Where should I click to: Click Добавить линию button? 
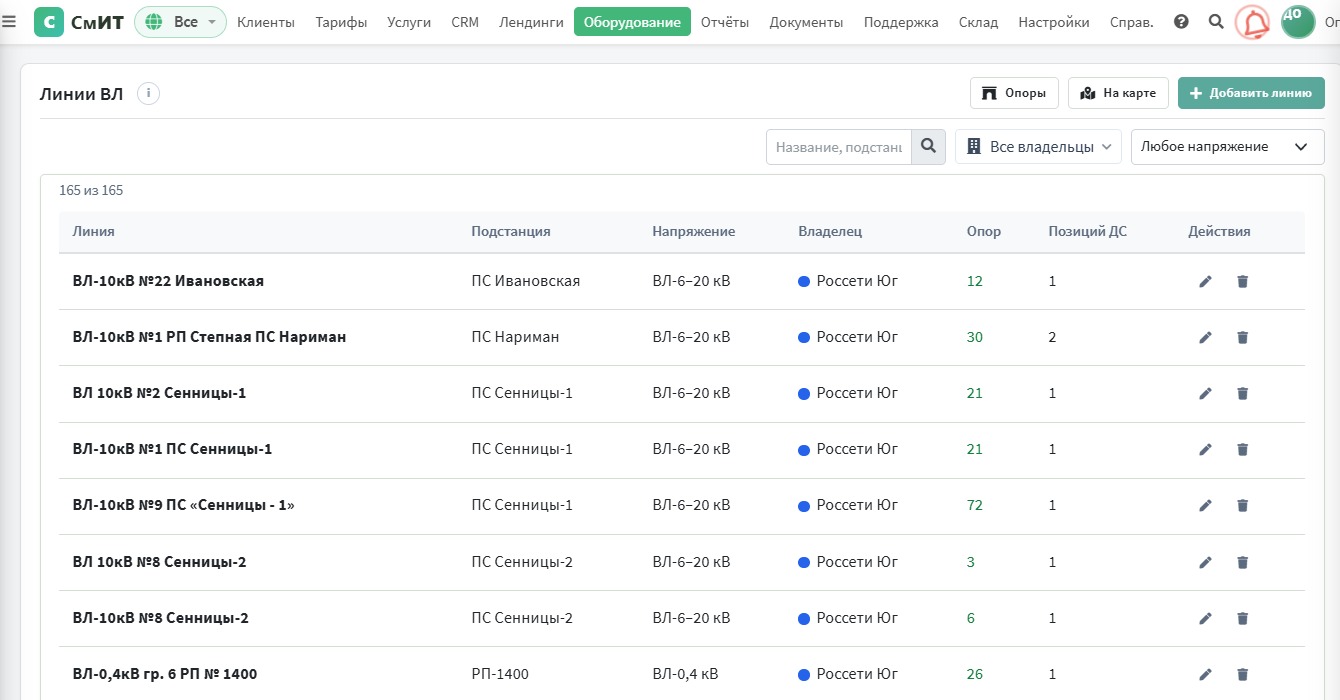click(1251, 93)
